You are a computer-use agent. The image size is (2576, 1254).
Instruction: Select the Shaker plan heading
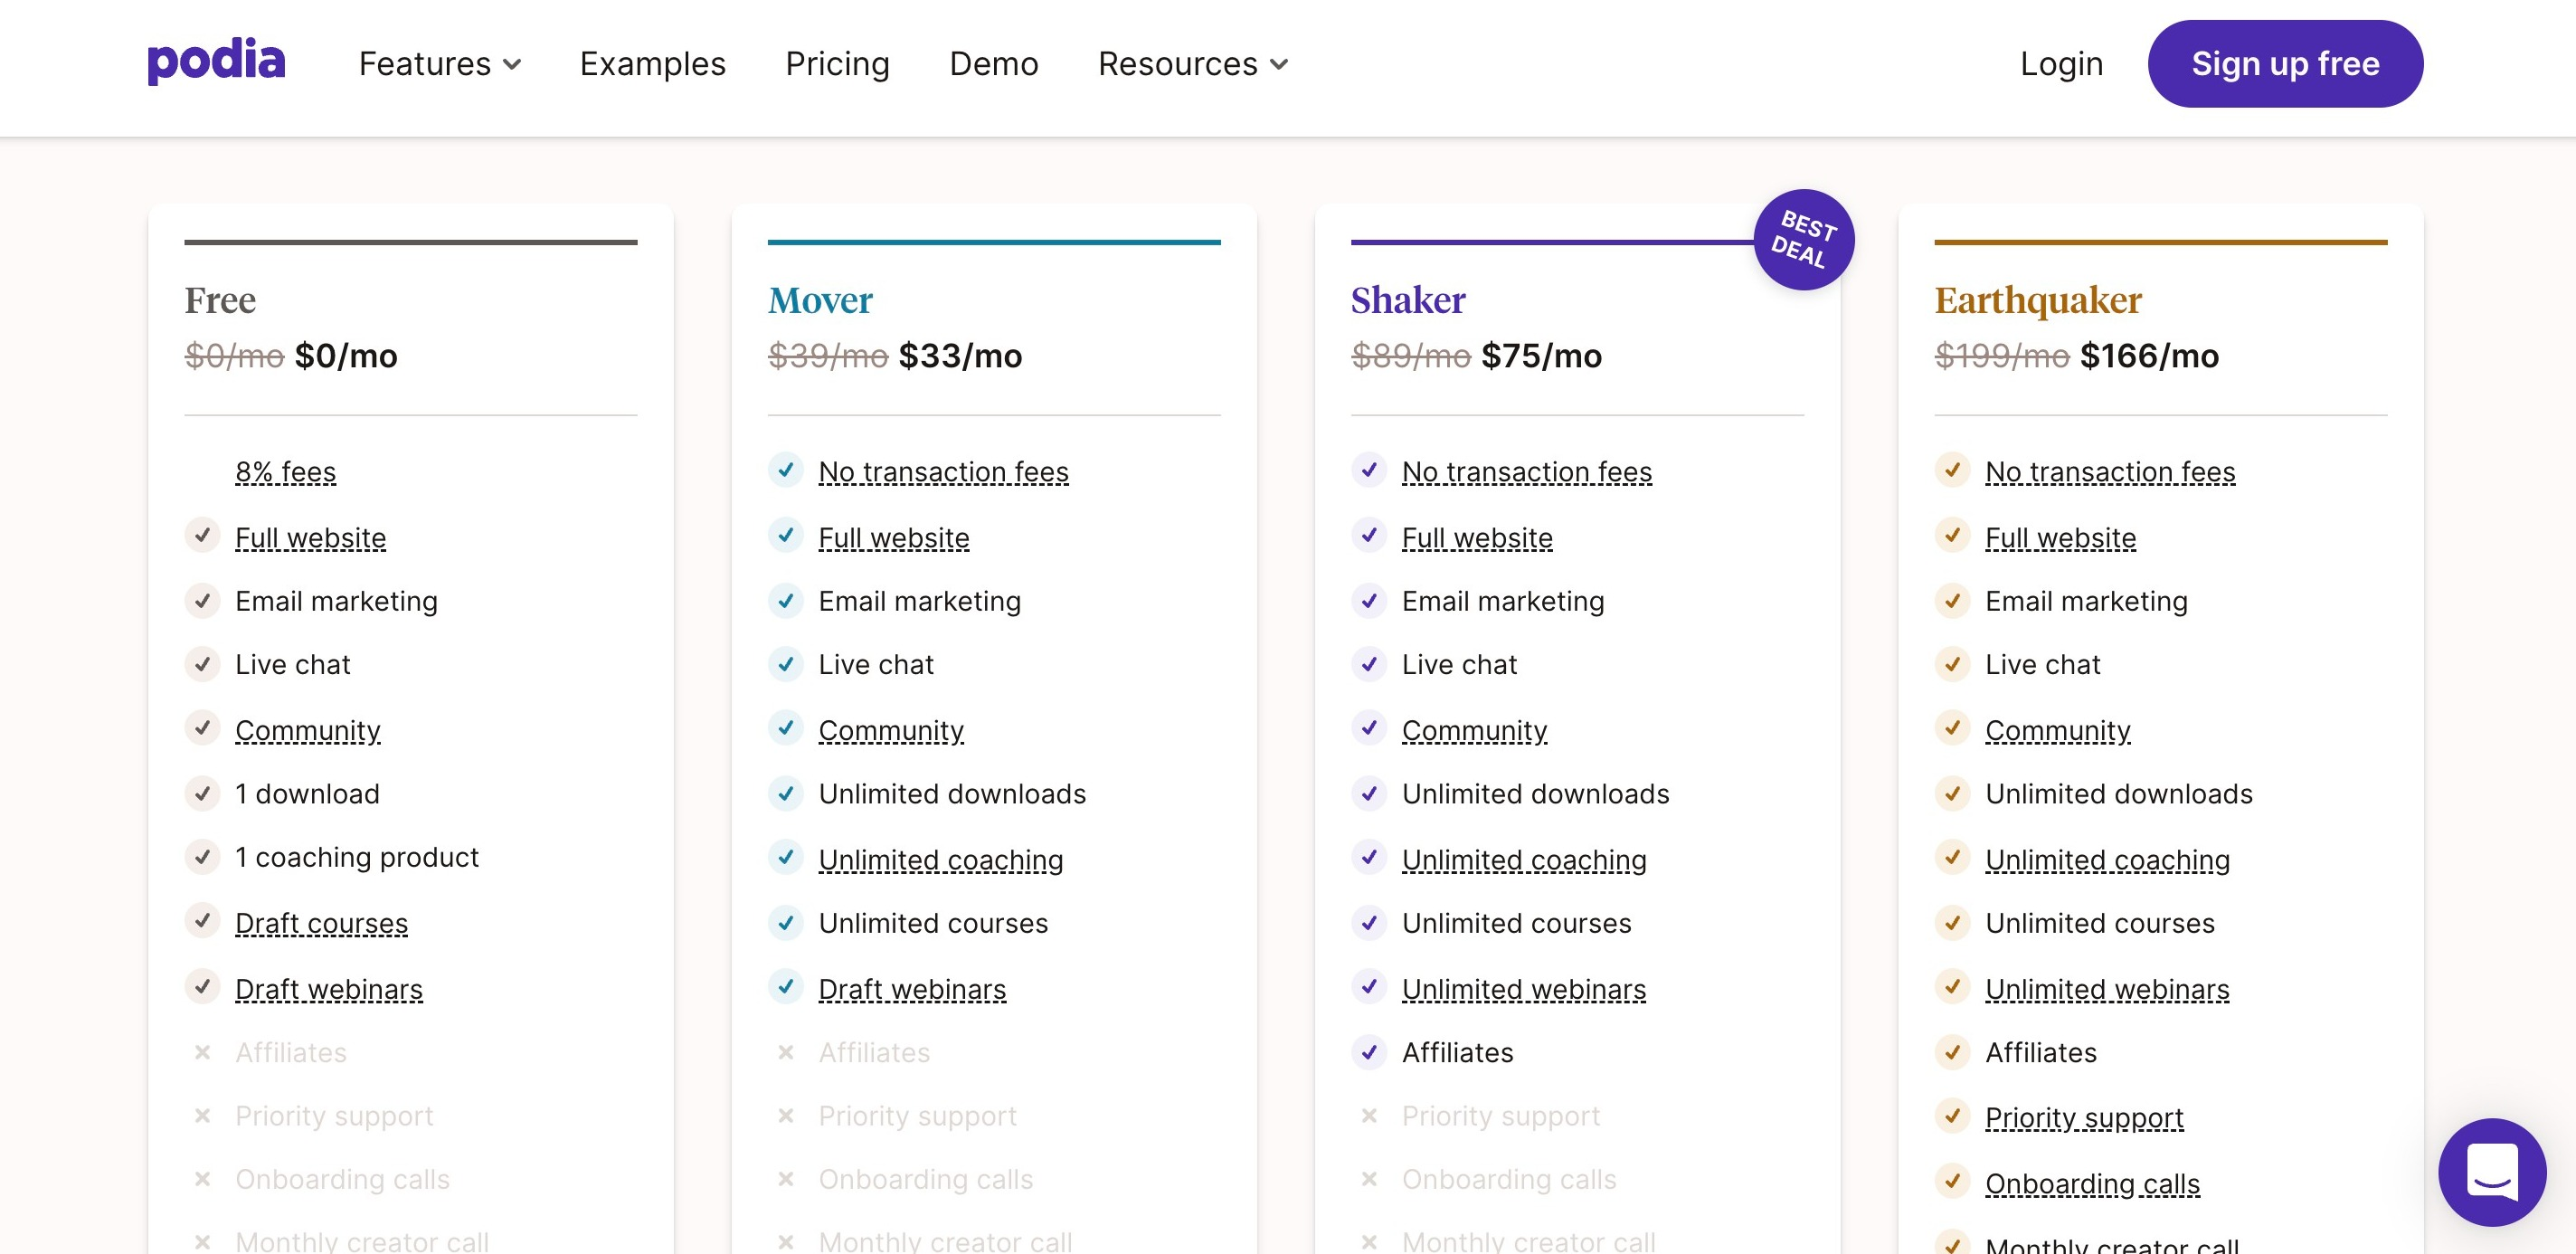tap(1408, 300)
